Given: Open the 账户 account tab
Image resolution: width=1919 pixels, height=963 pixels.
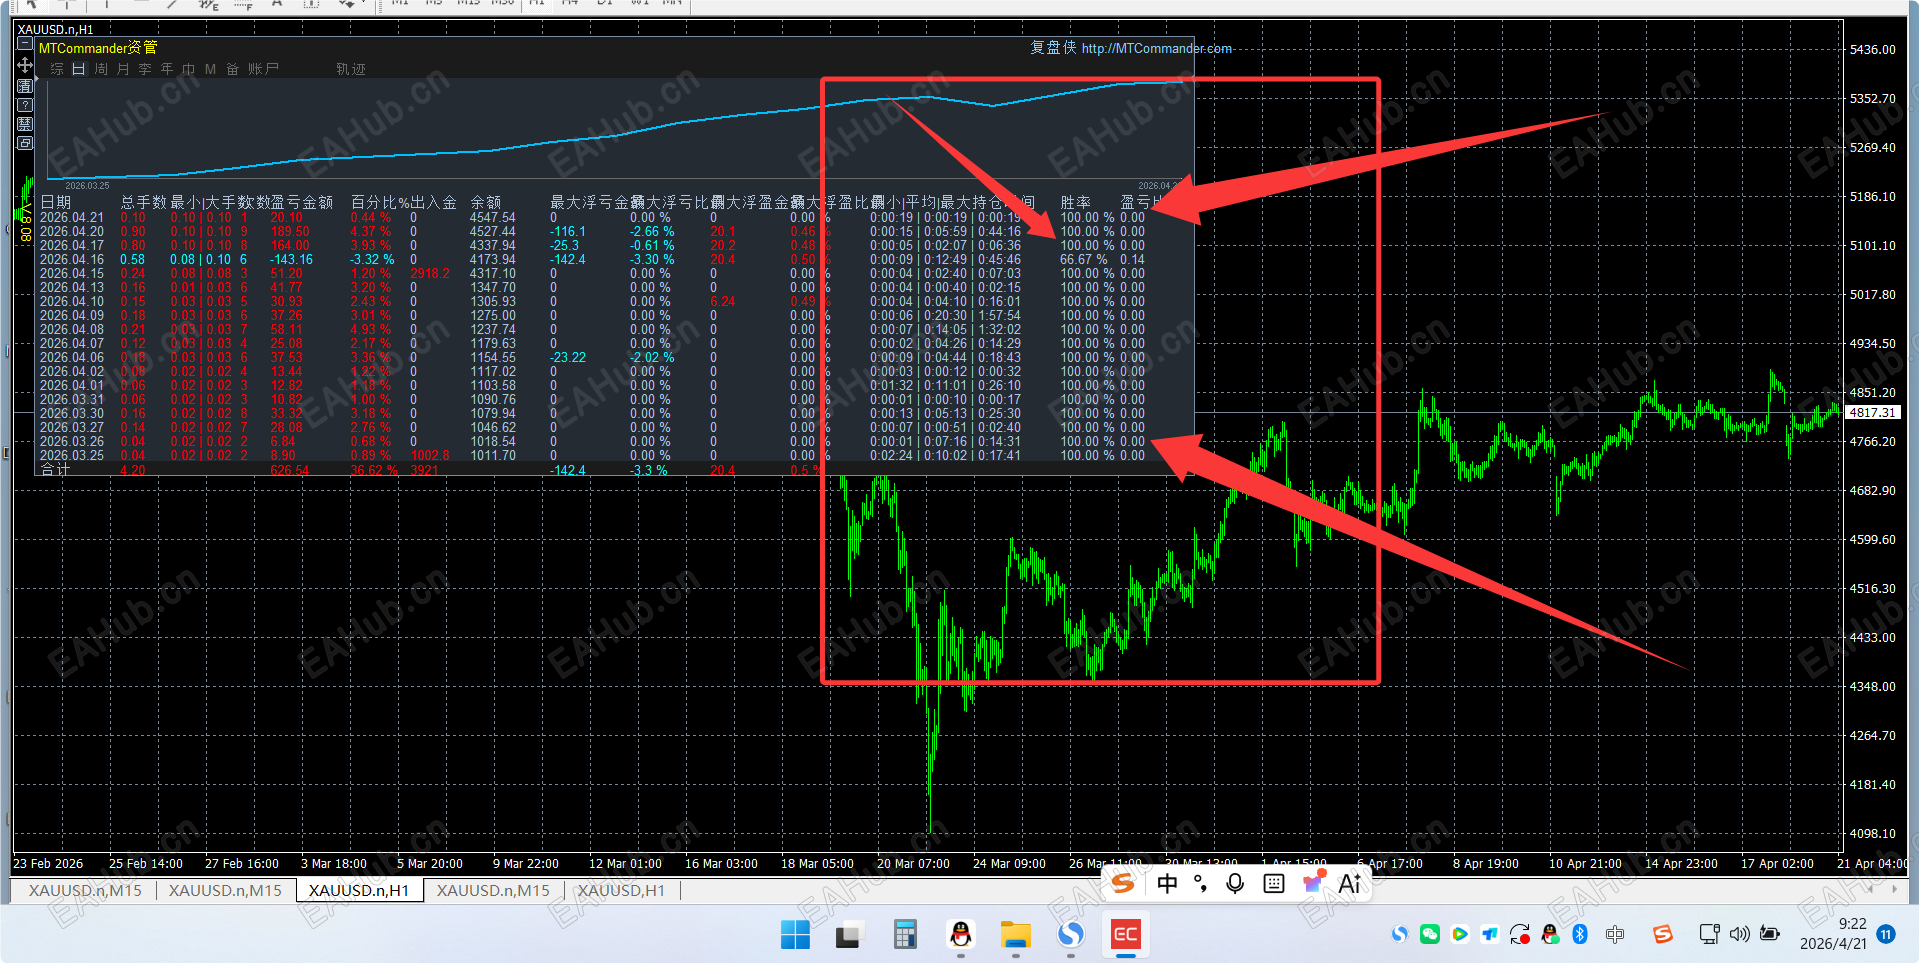Looking at the screenshot, I should pos(263,69).
